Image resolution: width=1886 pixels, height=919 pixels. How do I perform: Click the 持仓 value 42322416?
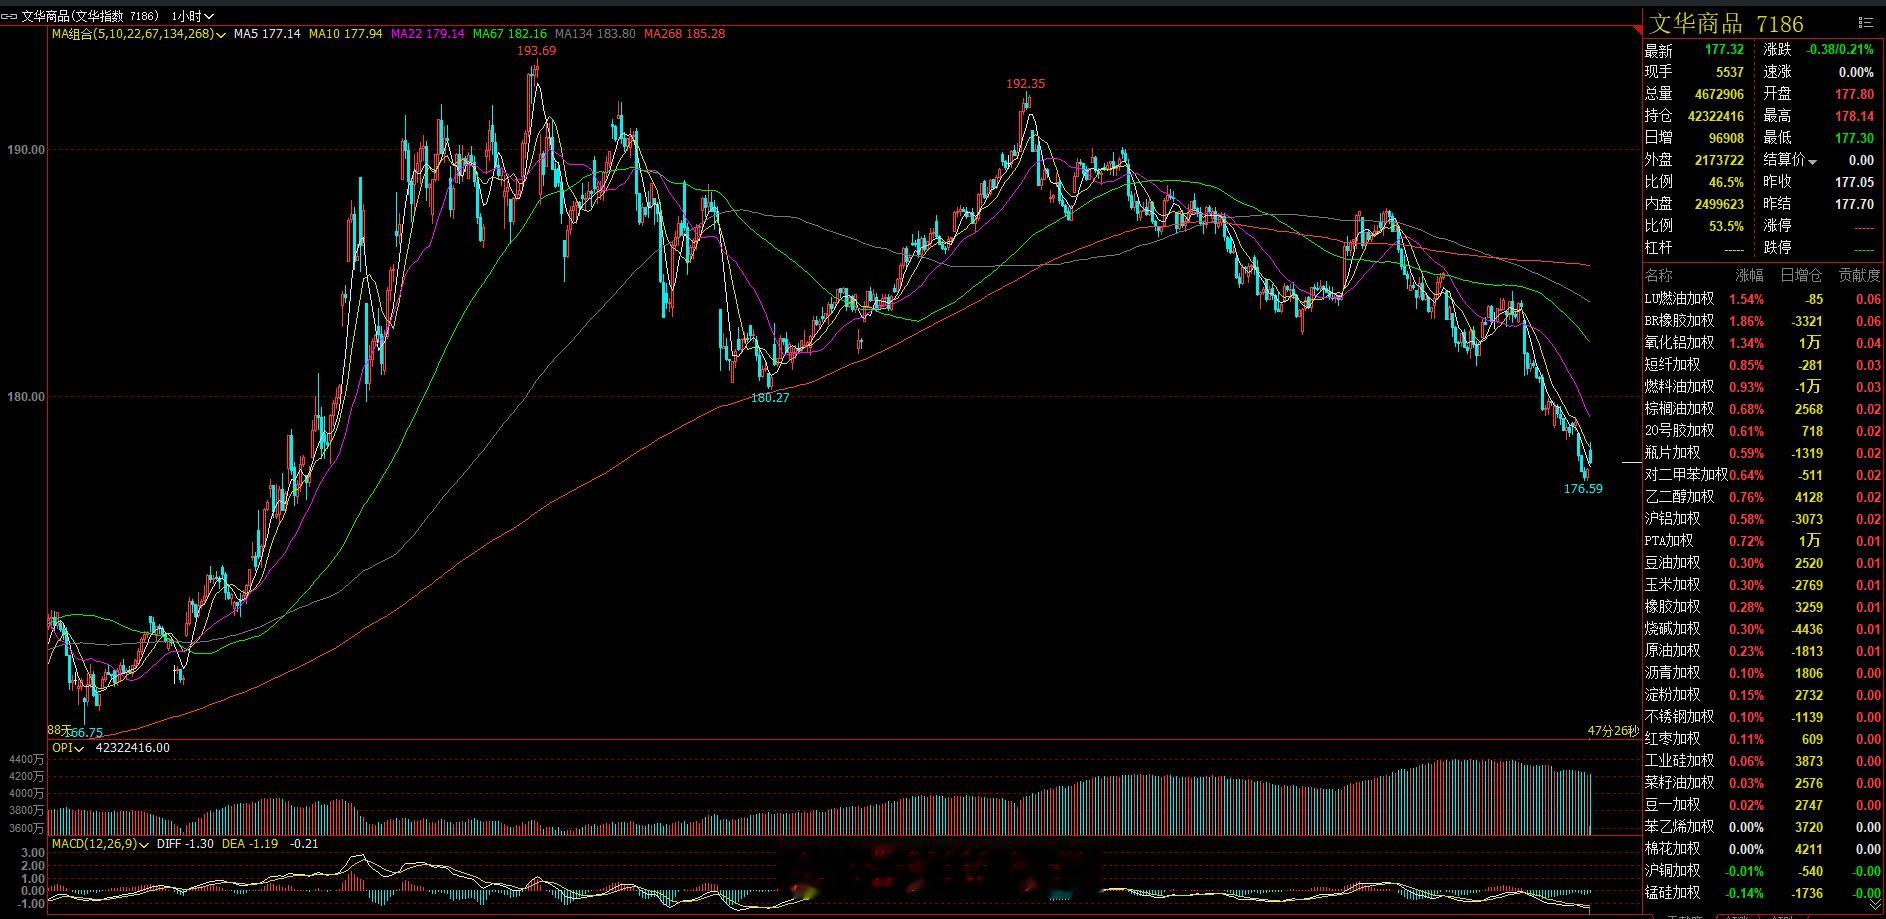pos(1716,116)
